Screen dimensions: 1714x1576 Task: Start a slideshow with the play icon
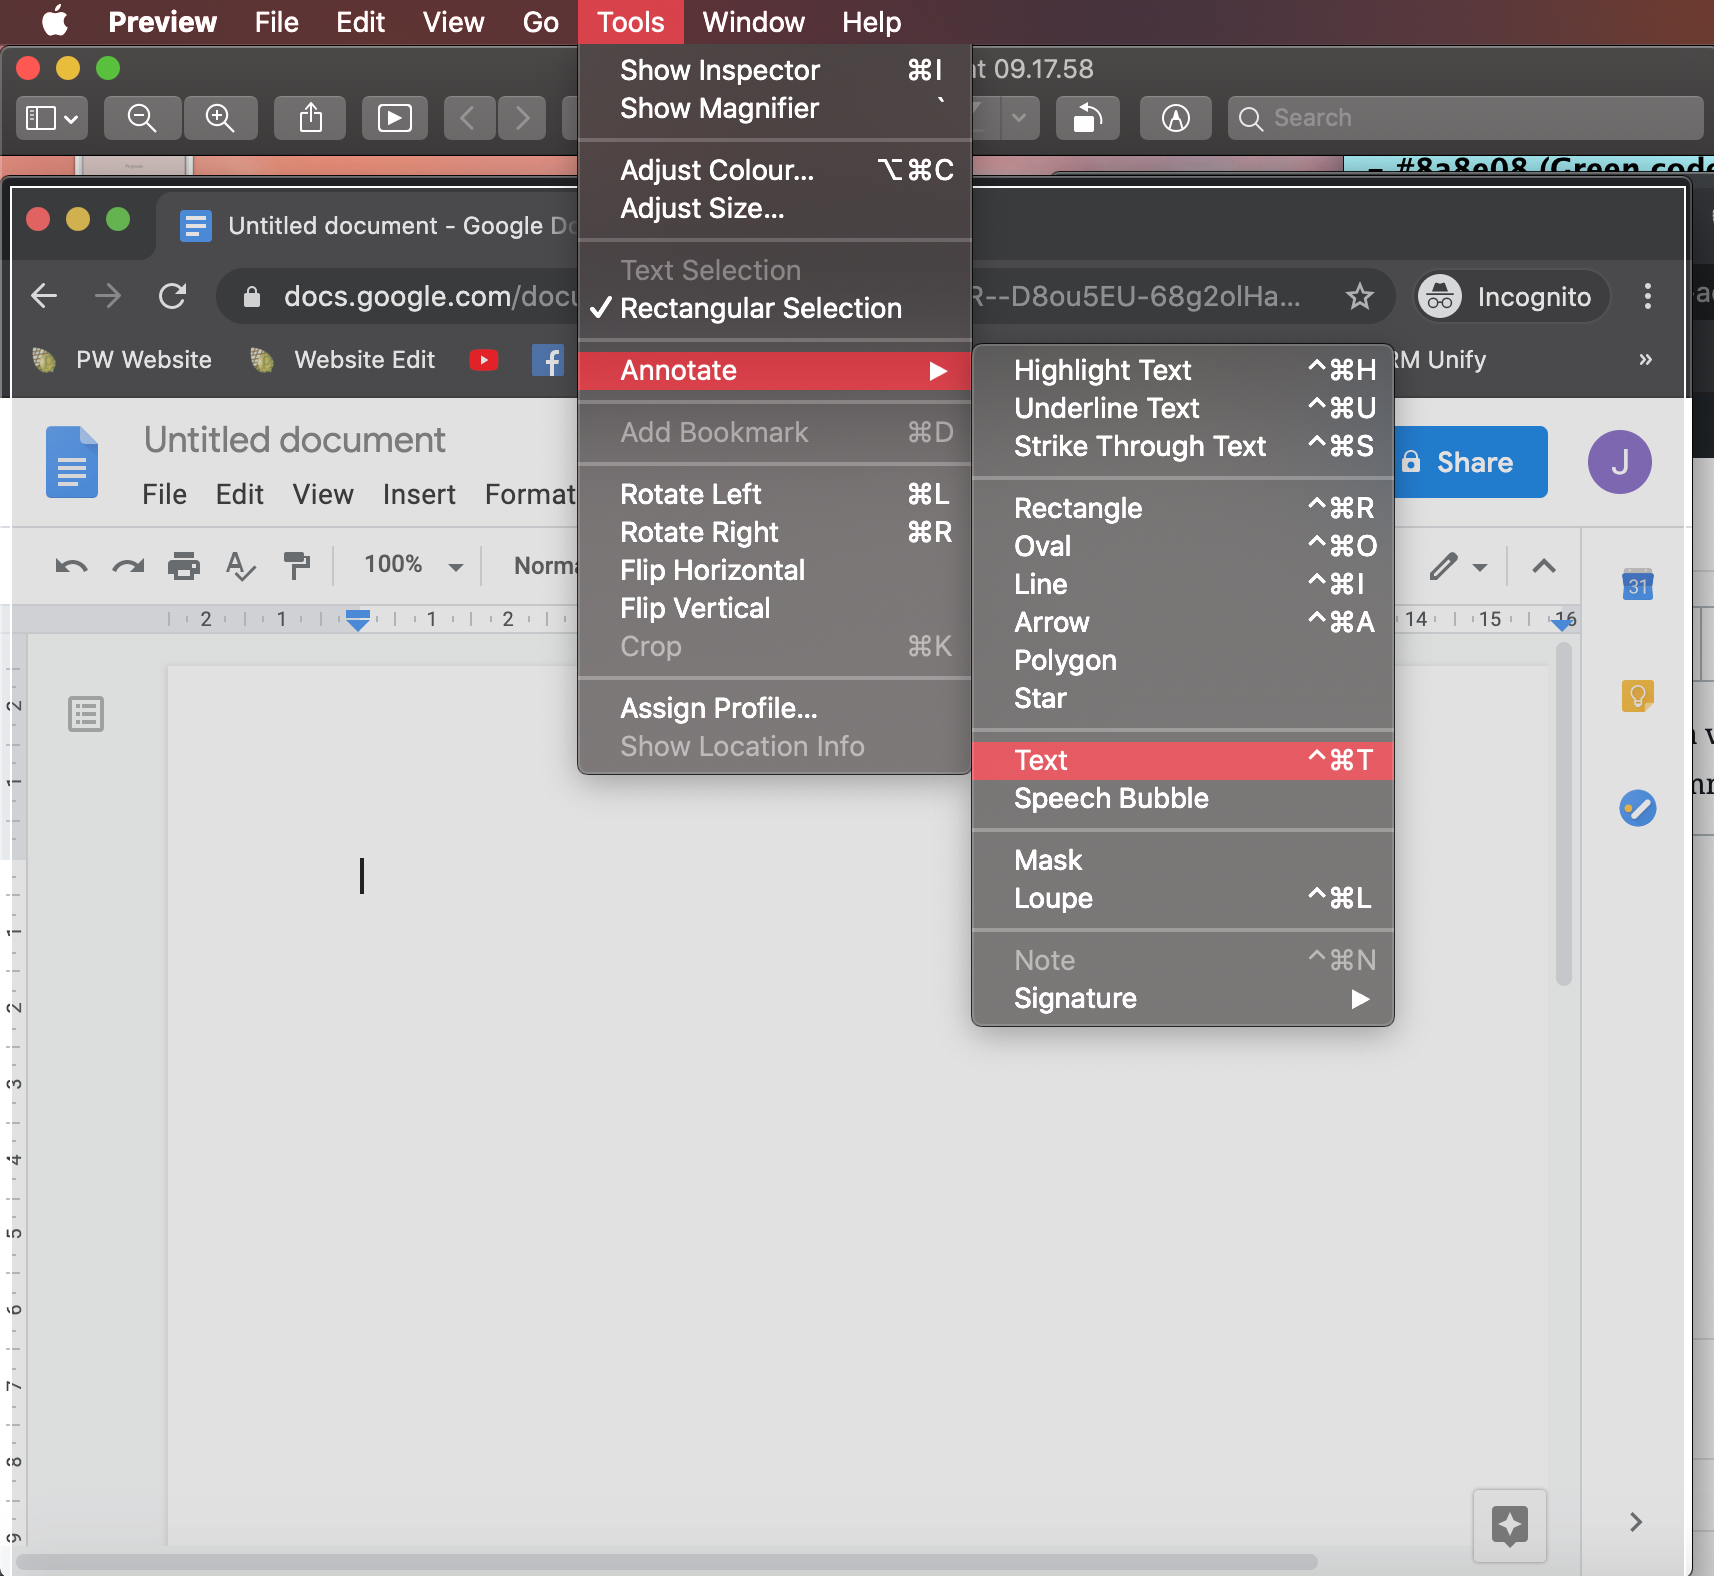(393, 117)
